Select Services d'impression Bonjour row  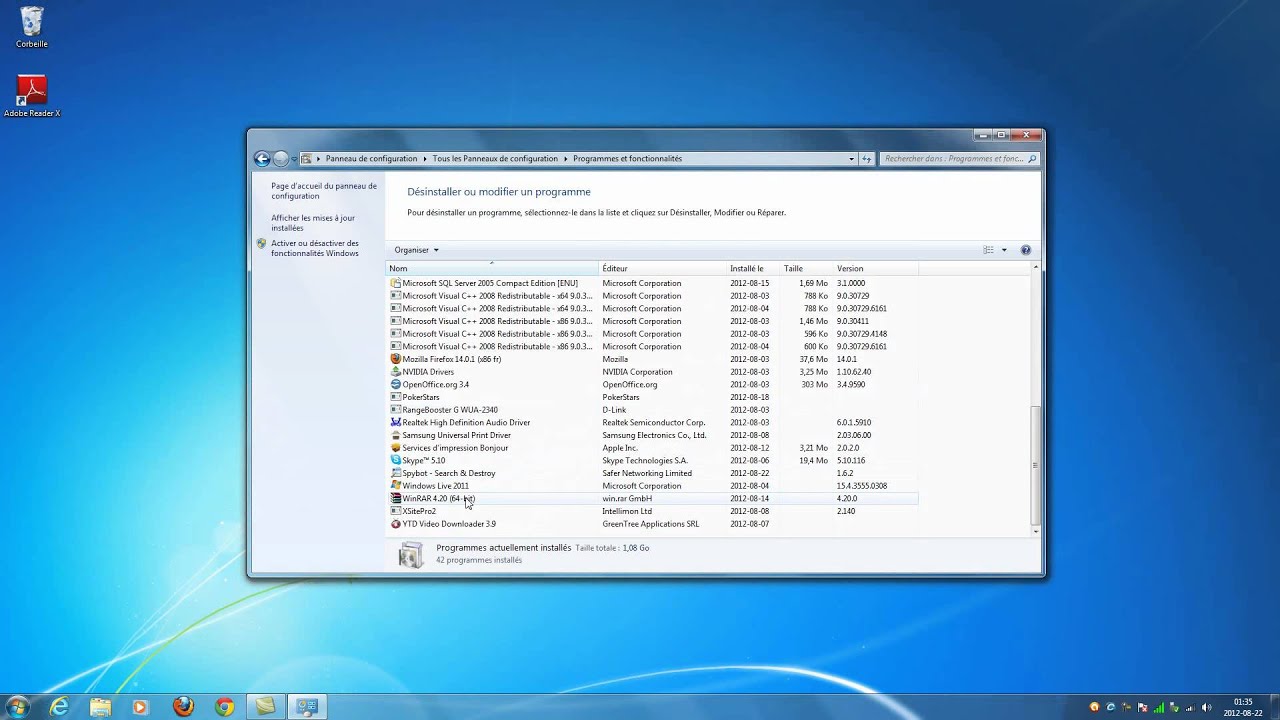pyautogui.click(x=652, y=448)
